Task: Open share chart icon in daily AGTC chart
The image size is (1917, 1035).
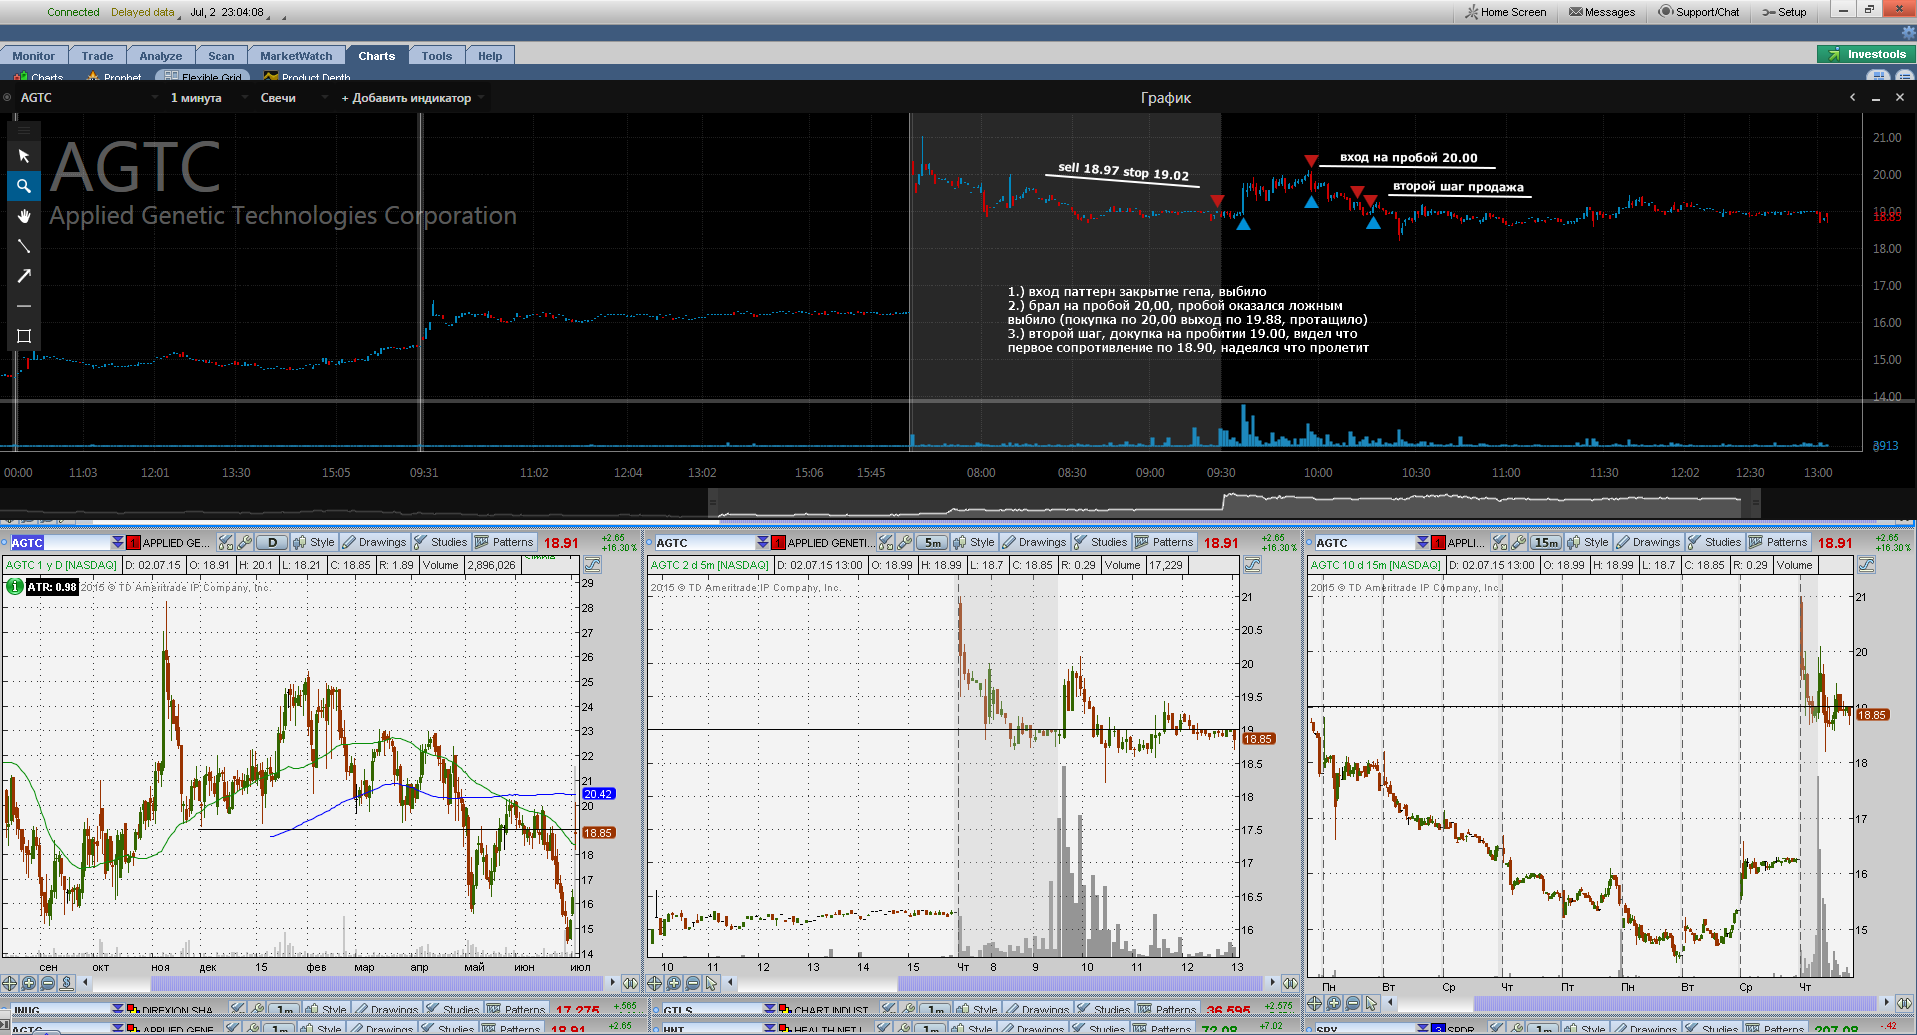Action: pyautogui.click(x=227, y=542)
